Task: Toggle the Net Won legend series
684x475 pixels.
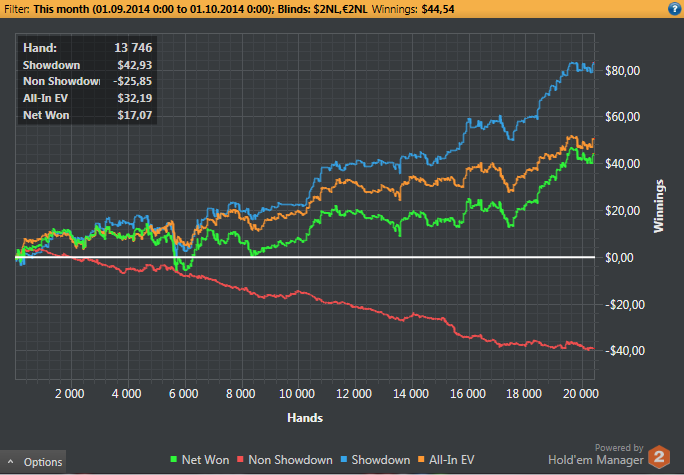Action: [199, 460]
